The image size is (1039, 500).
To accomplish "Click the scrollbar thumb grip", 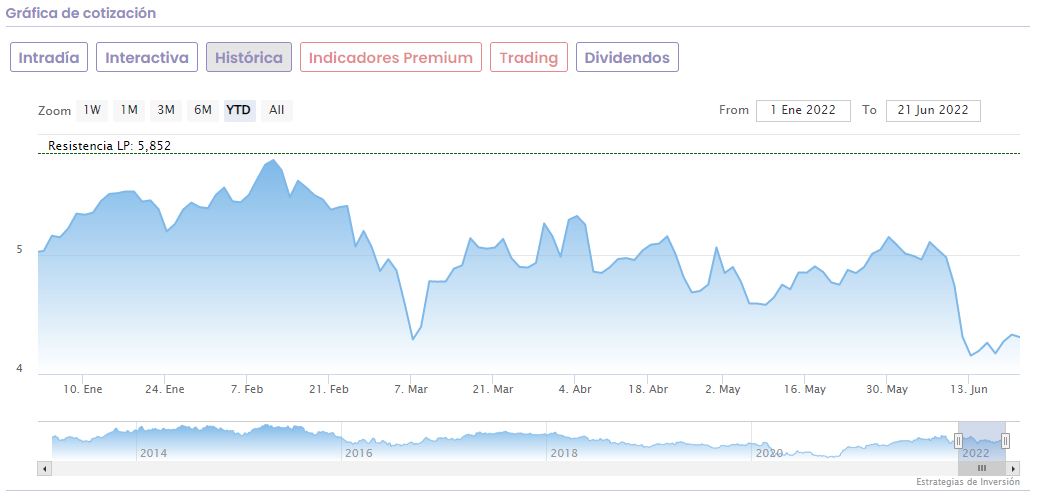I will [x=982, y=468].
